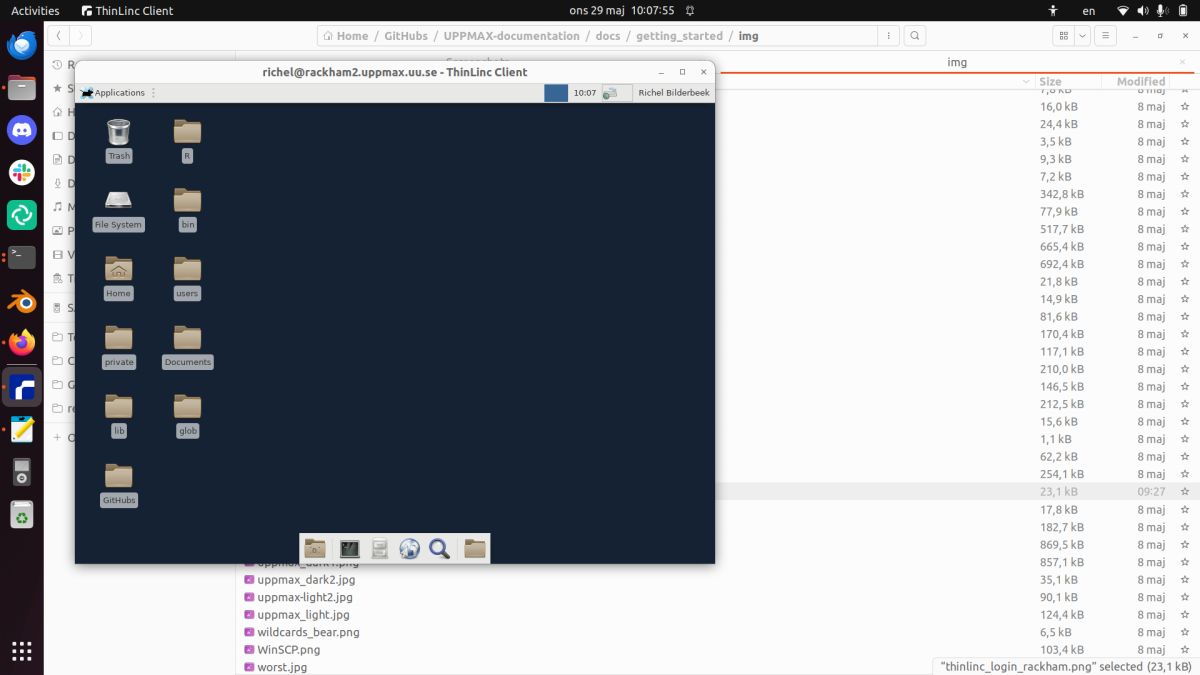Viewport: 1200px width, 675px height.
Task: Open the en keyboard layout indicator
Action: [x=1089, y=10]
